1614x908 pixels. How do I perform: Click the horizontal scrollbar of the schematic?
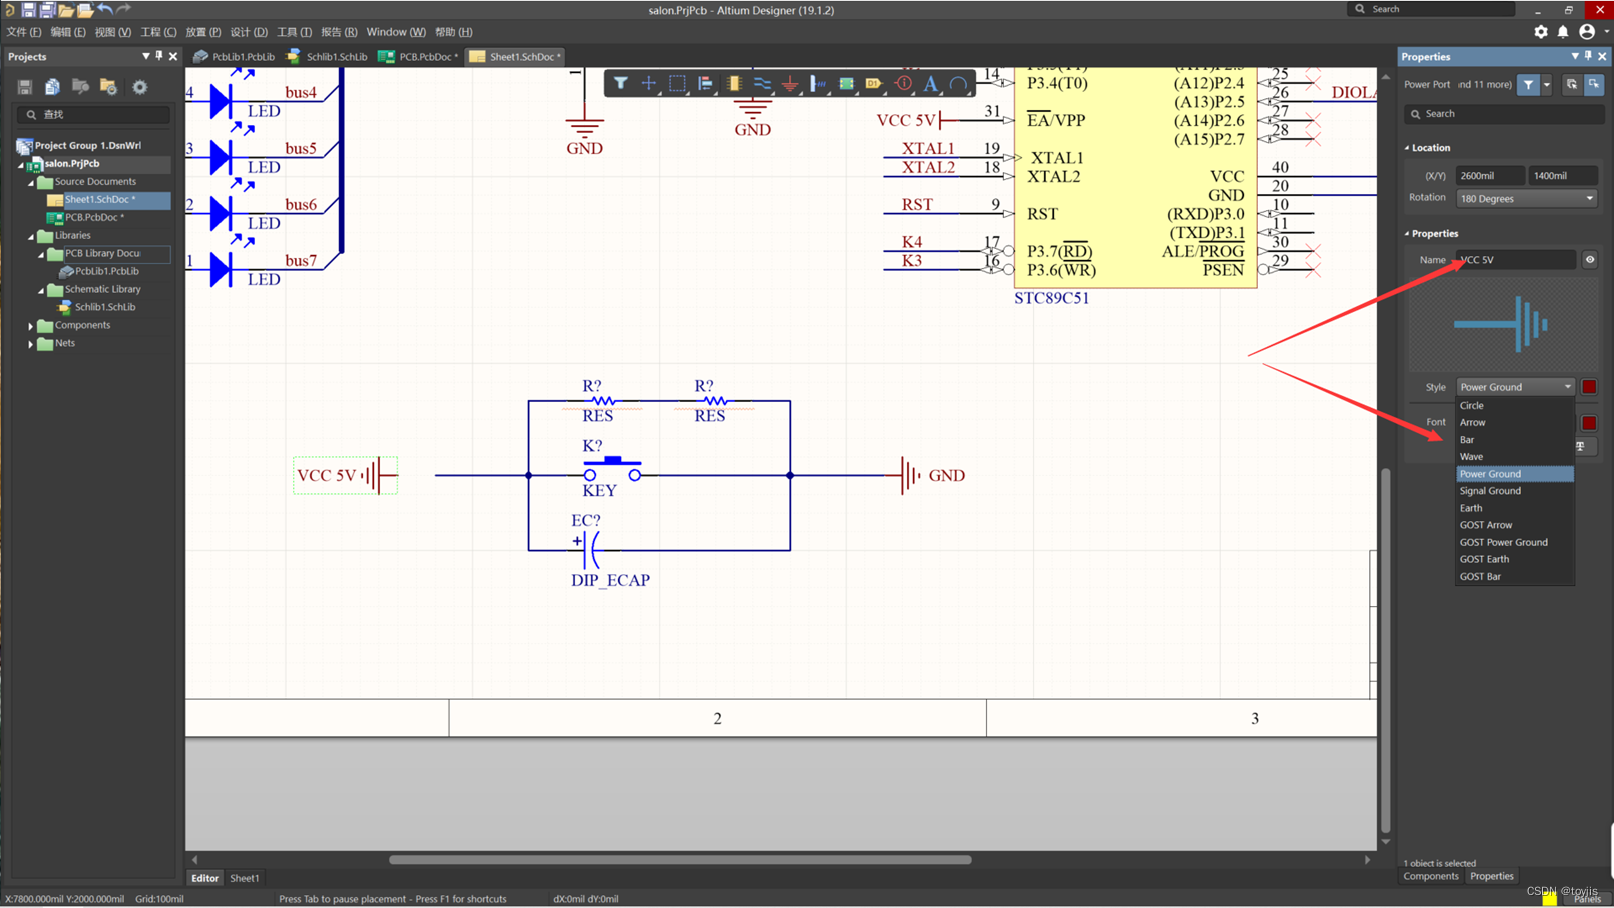coord(680,860)
